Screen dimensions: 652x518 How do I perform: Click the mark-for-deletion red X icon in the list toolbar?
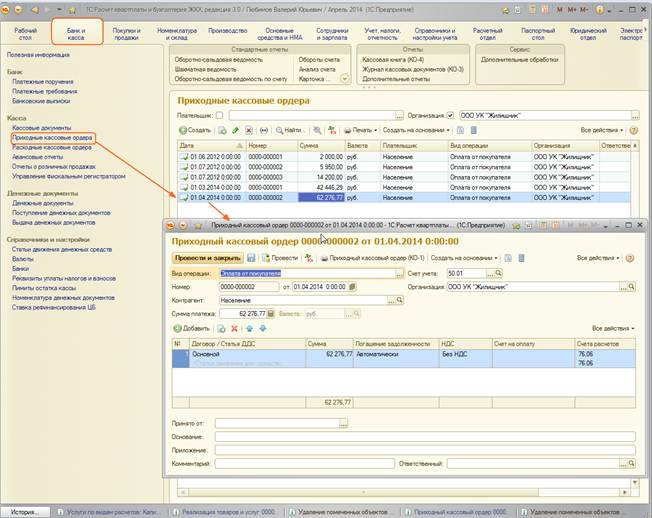click(x=249, y=131)
